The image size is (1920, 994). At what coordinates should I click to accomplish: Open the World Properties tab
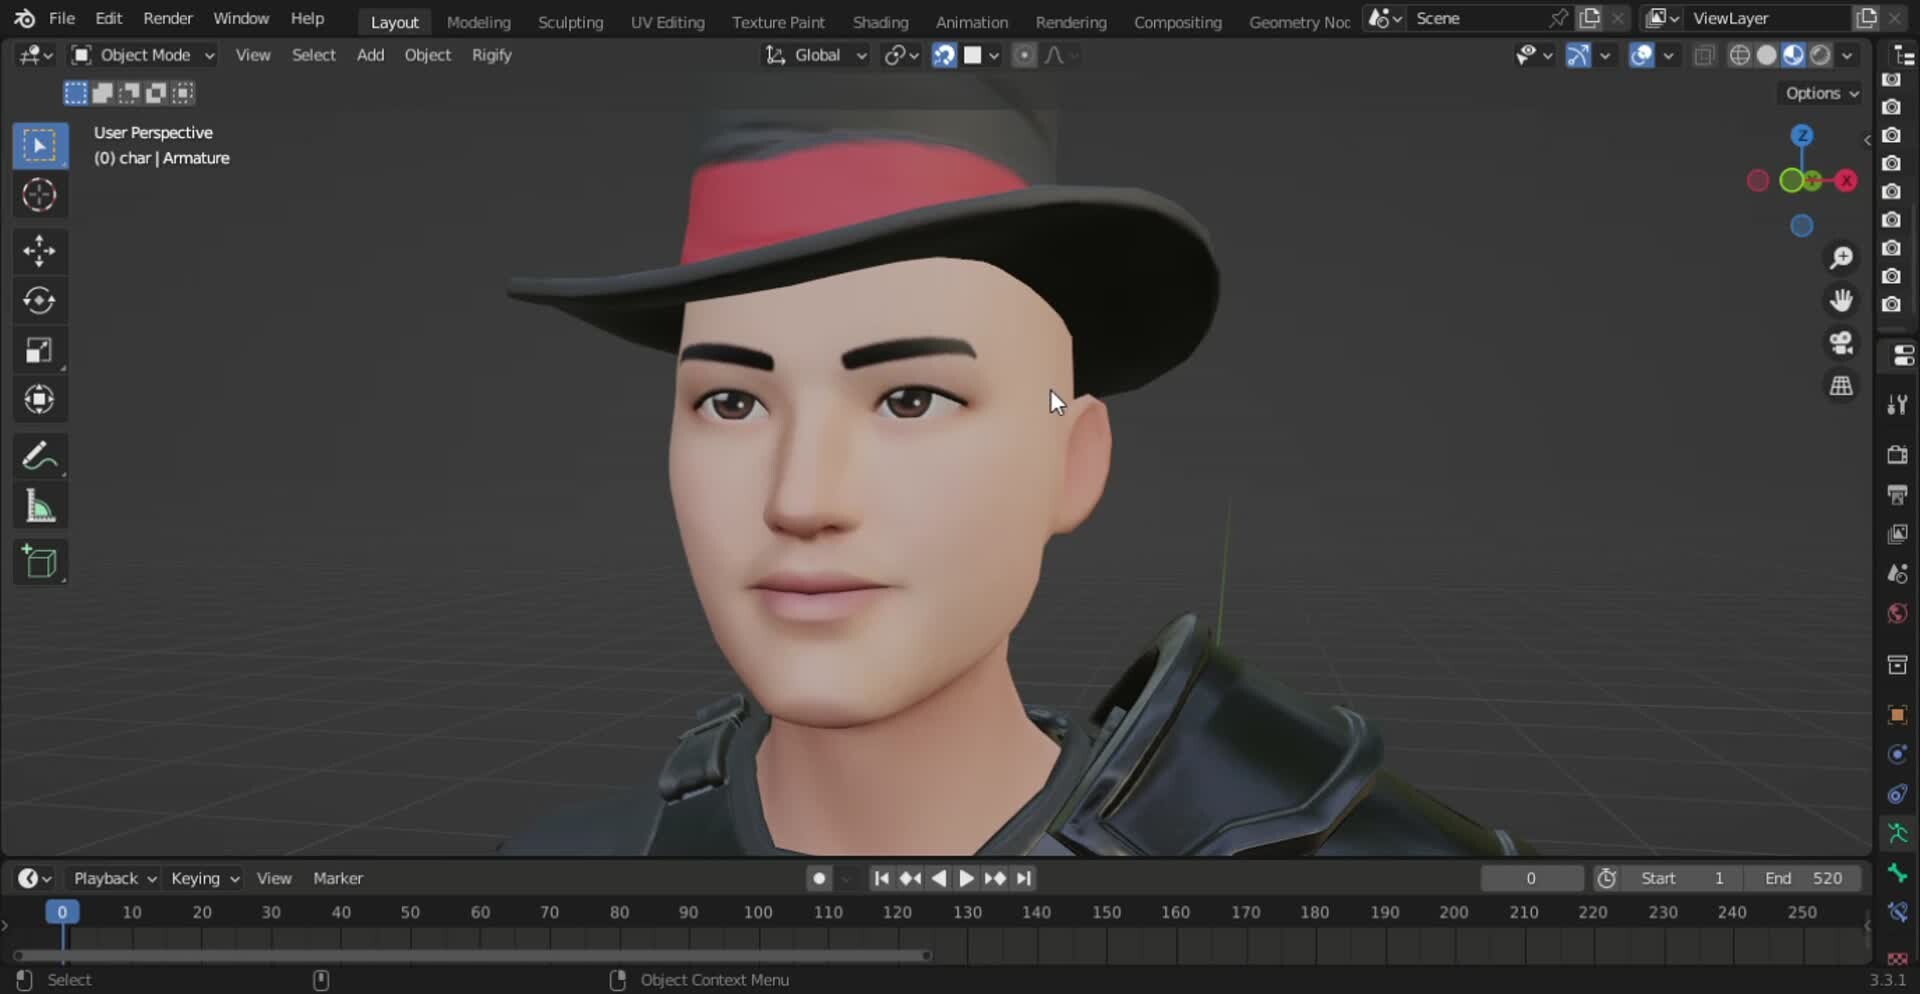click(x=1897, y=613)
